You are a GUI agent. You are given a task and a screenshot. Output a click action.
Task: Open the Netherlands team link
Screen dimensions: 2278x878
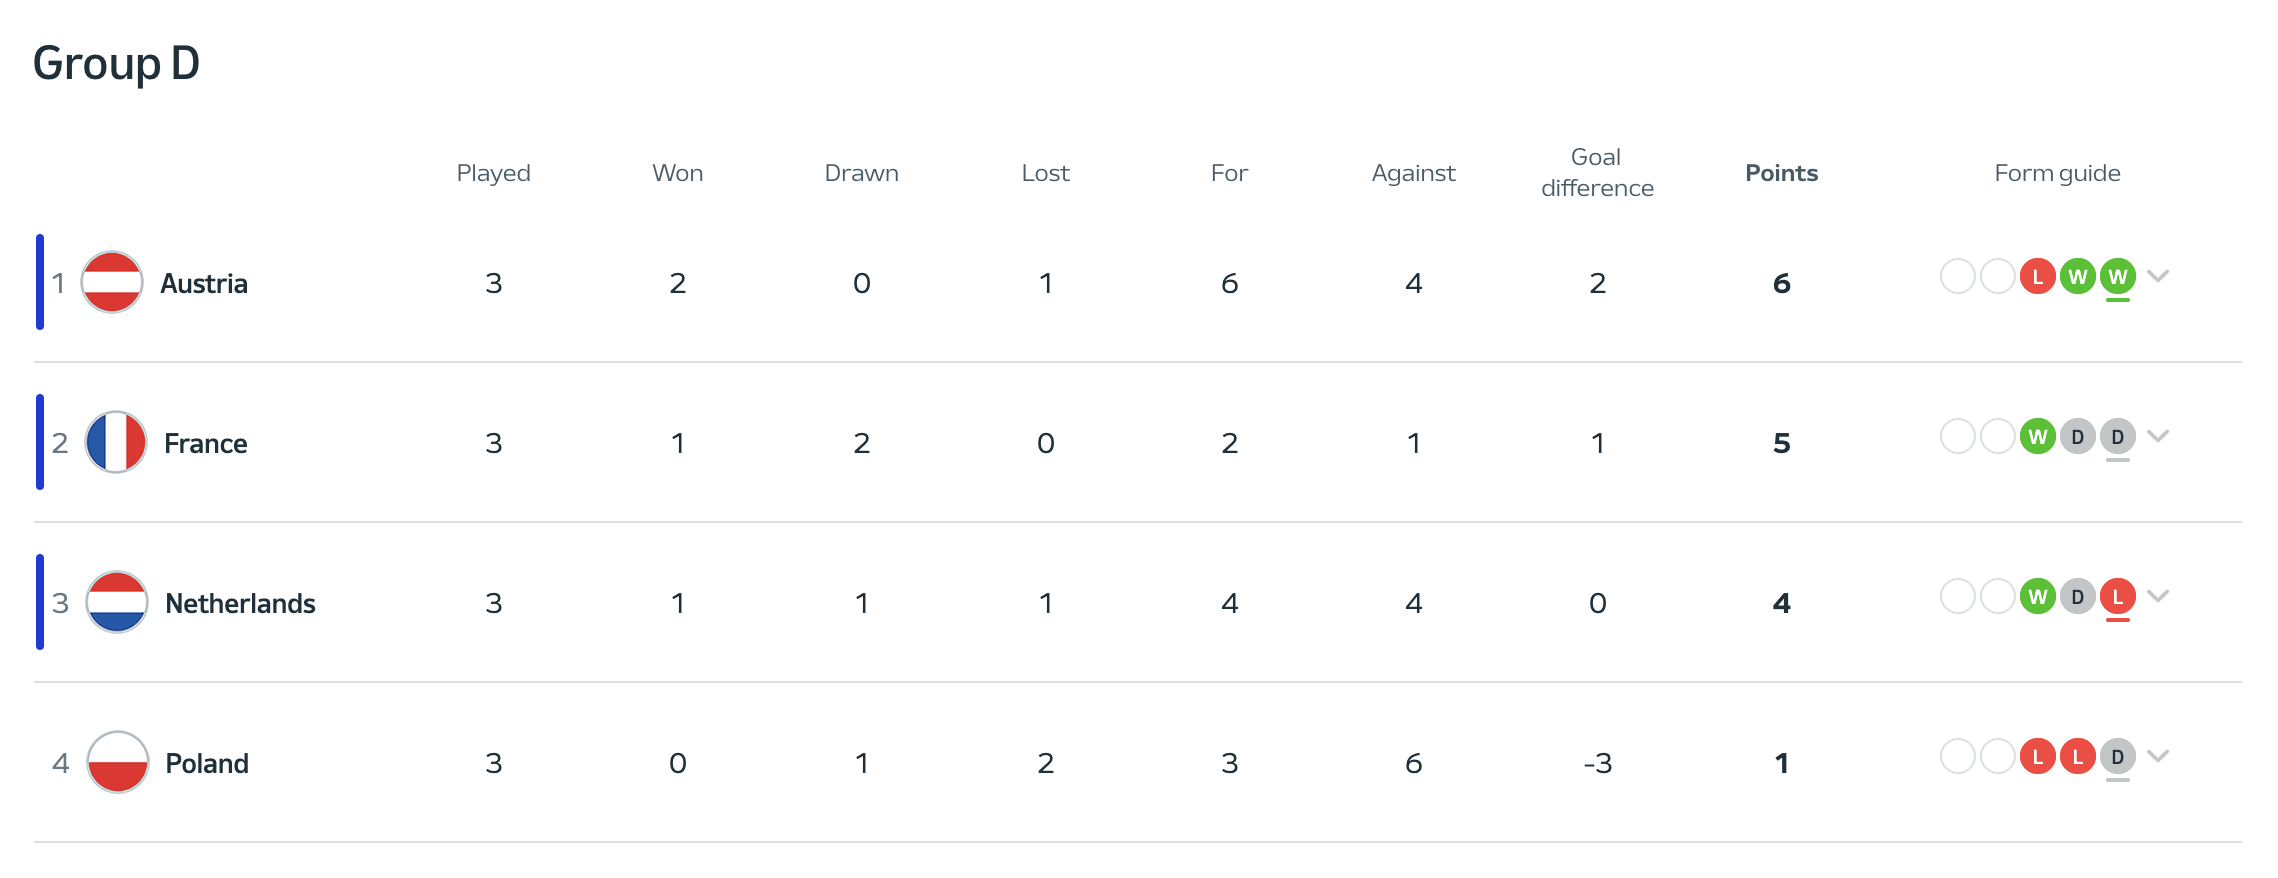240,603
